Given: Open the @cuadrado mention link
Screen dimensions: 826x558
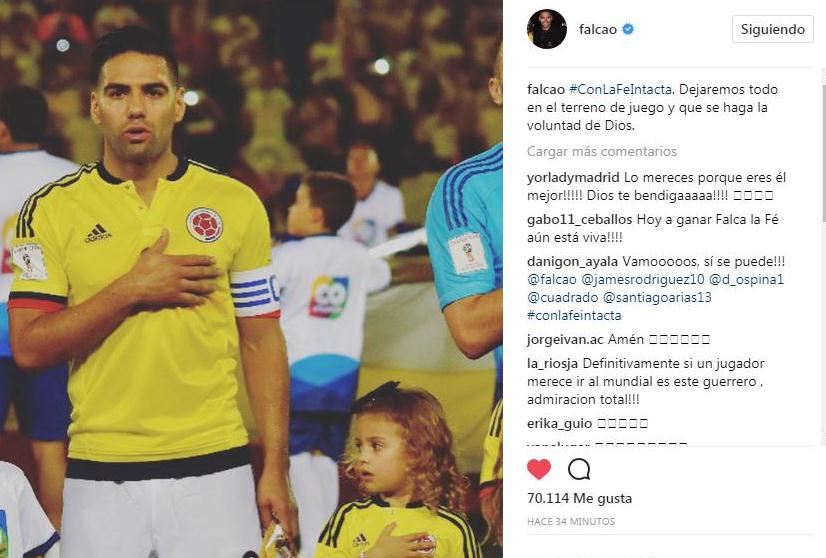Looking at the screenshot, I should tap(563, 298).
